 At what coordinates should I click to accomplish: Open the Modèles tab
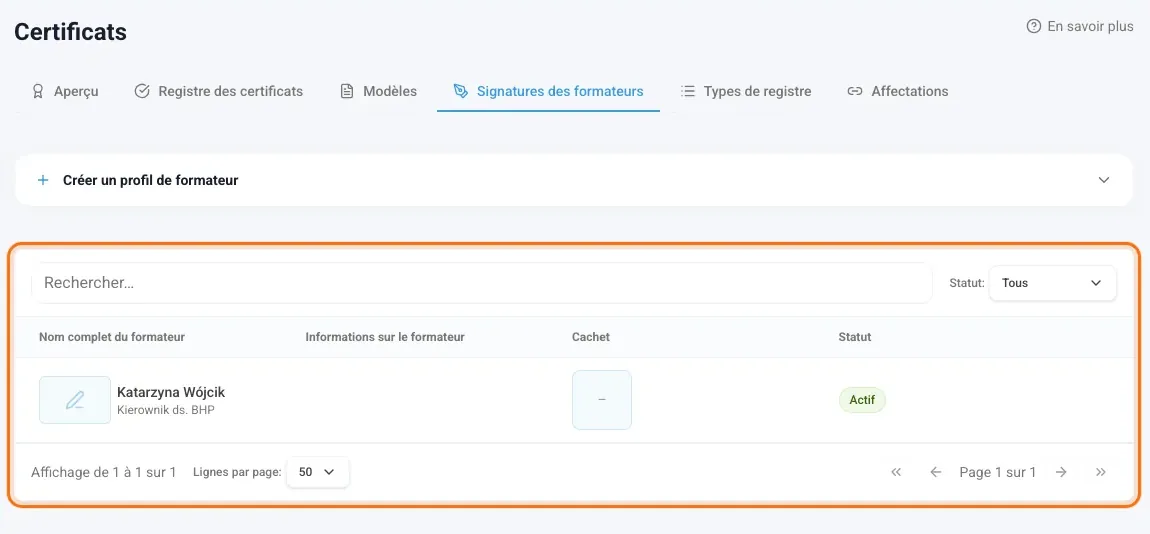pos(378,91)
